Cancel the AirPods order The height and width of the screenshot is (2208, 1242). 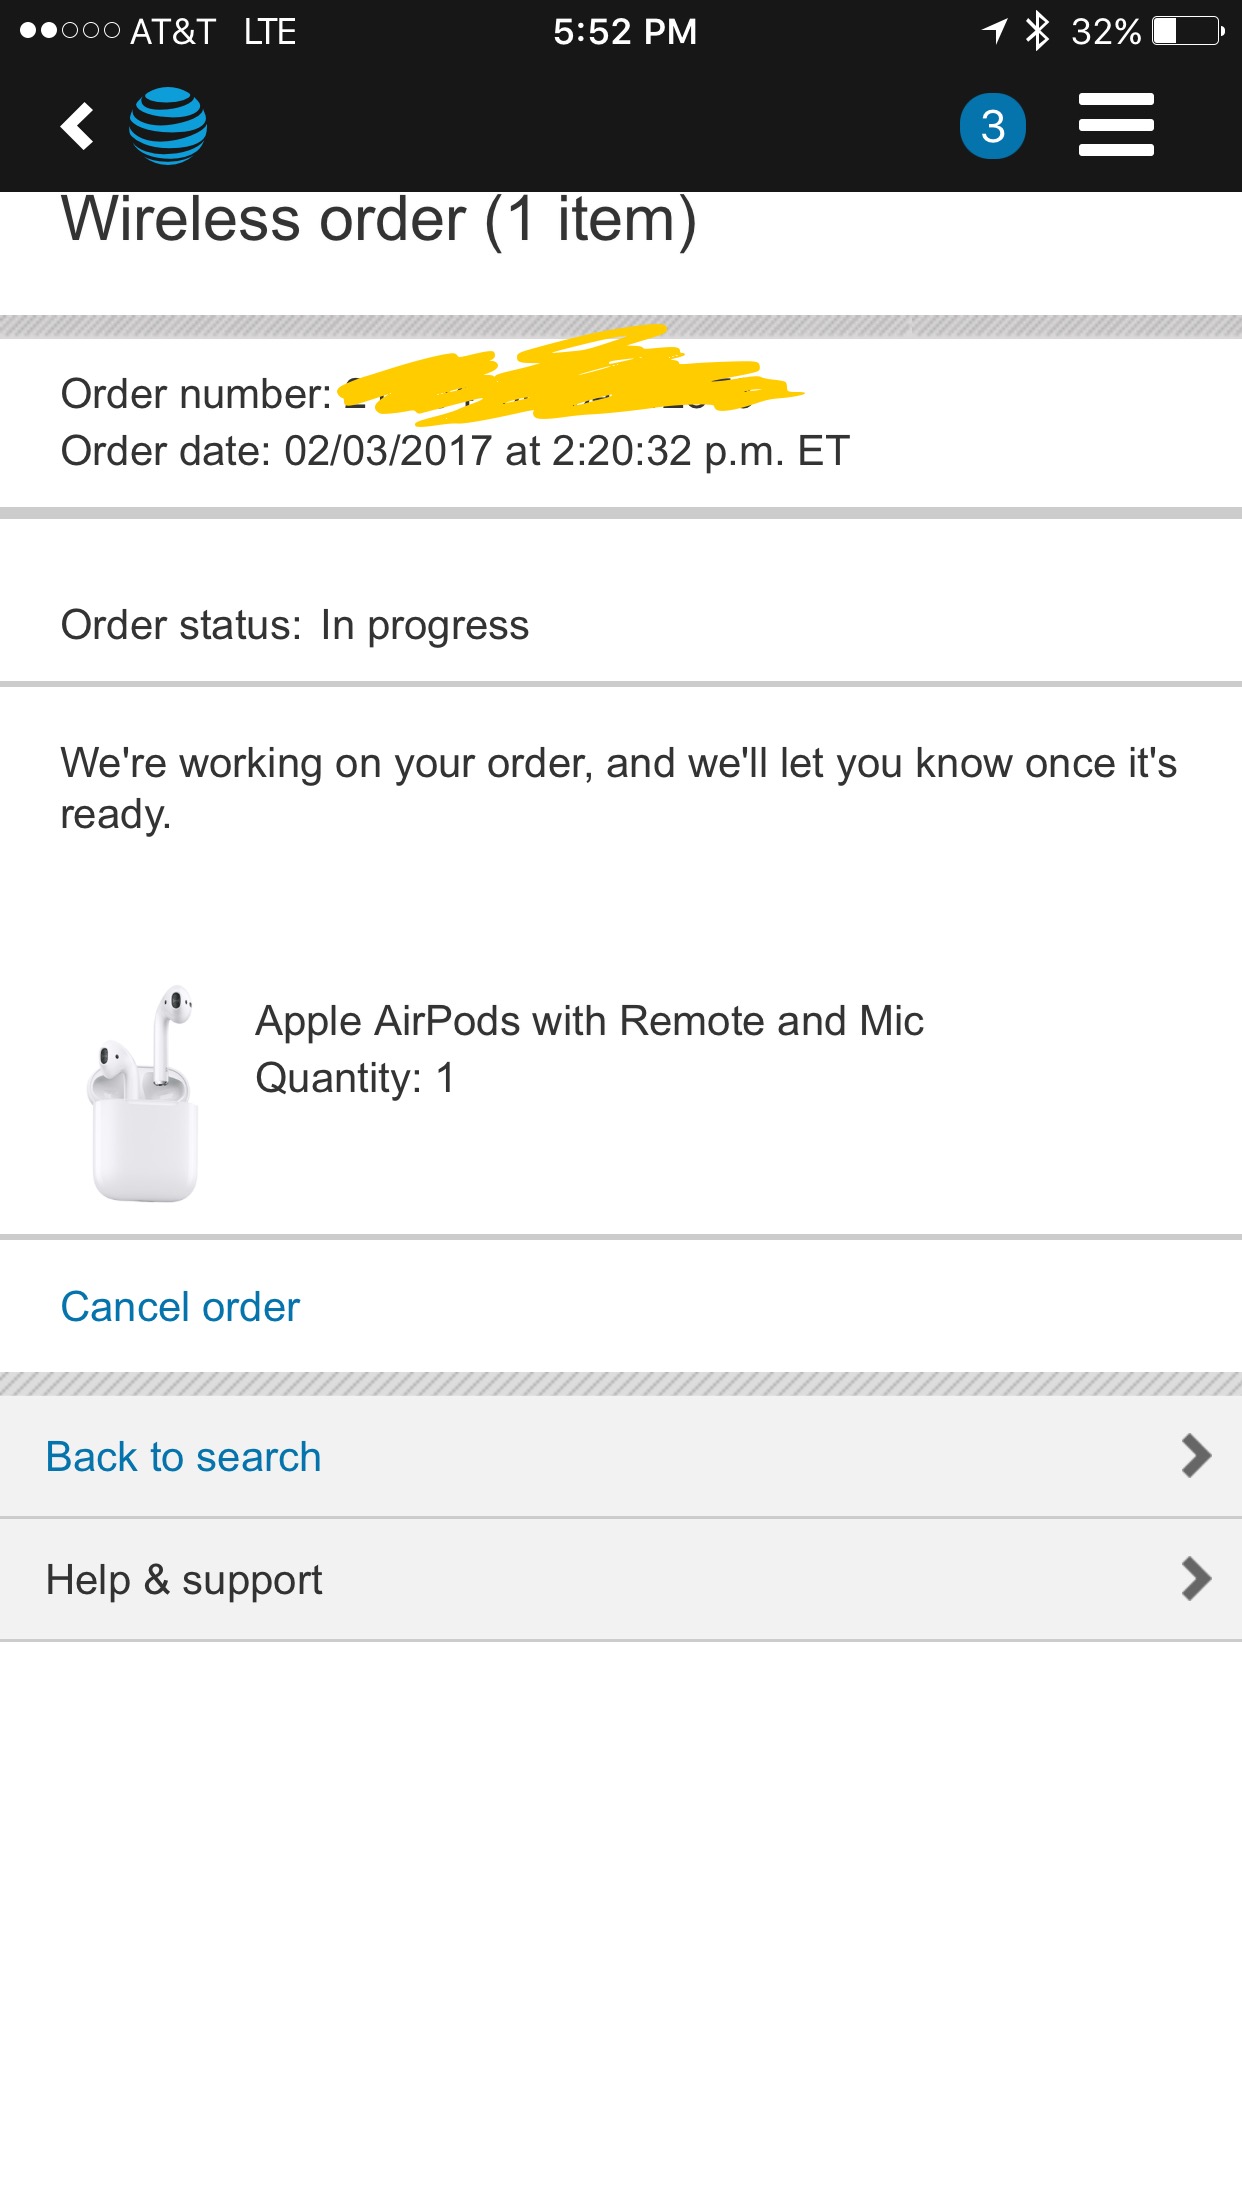(x=180, y=1307)
